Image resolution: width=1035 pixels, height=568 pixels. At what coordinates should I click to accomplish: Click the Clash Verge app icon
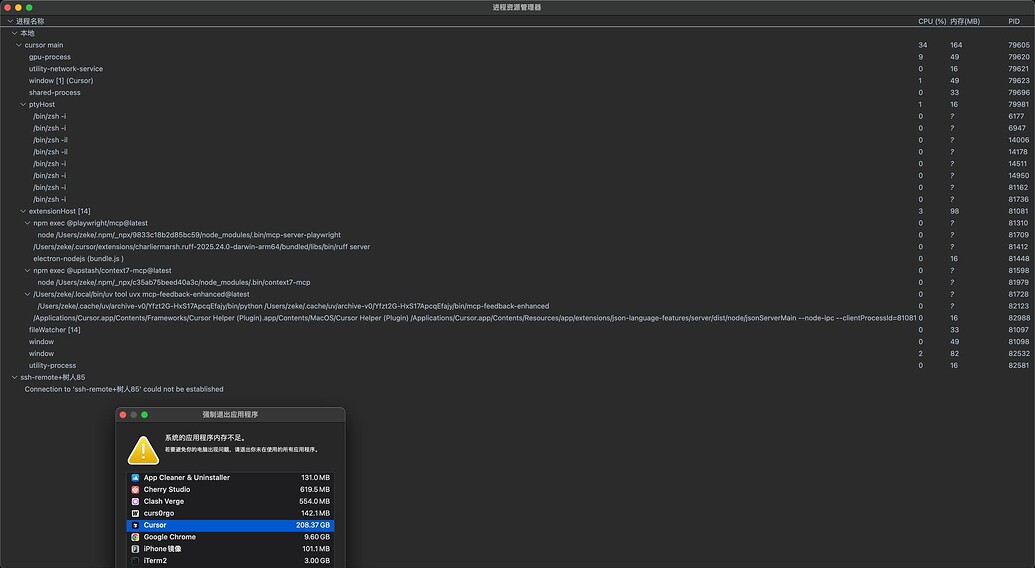[x=135, y=501]
